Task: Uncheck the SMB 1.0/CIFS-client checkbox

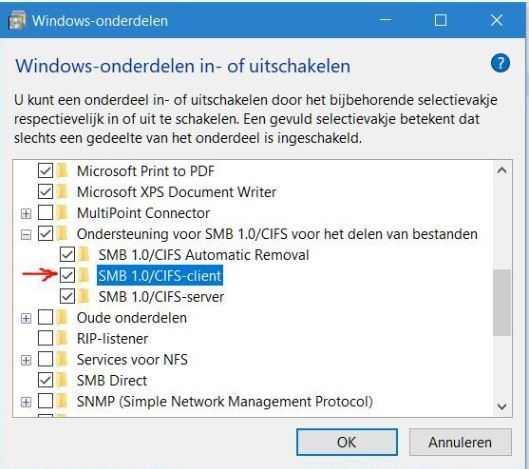Action: pyautogui.click(x=67, y=276)
